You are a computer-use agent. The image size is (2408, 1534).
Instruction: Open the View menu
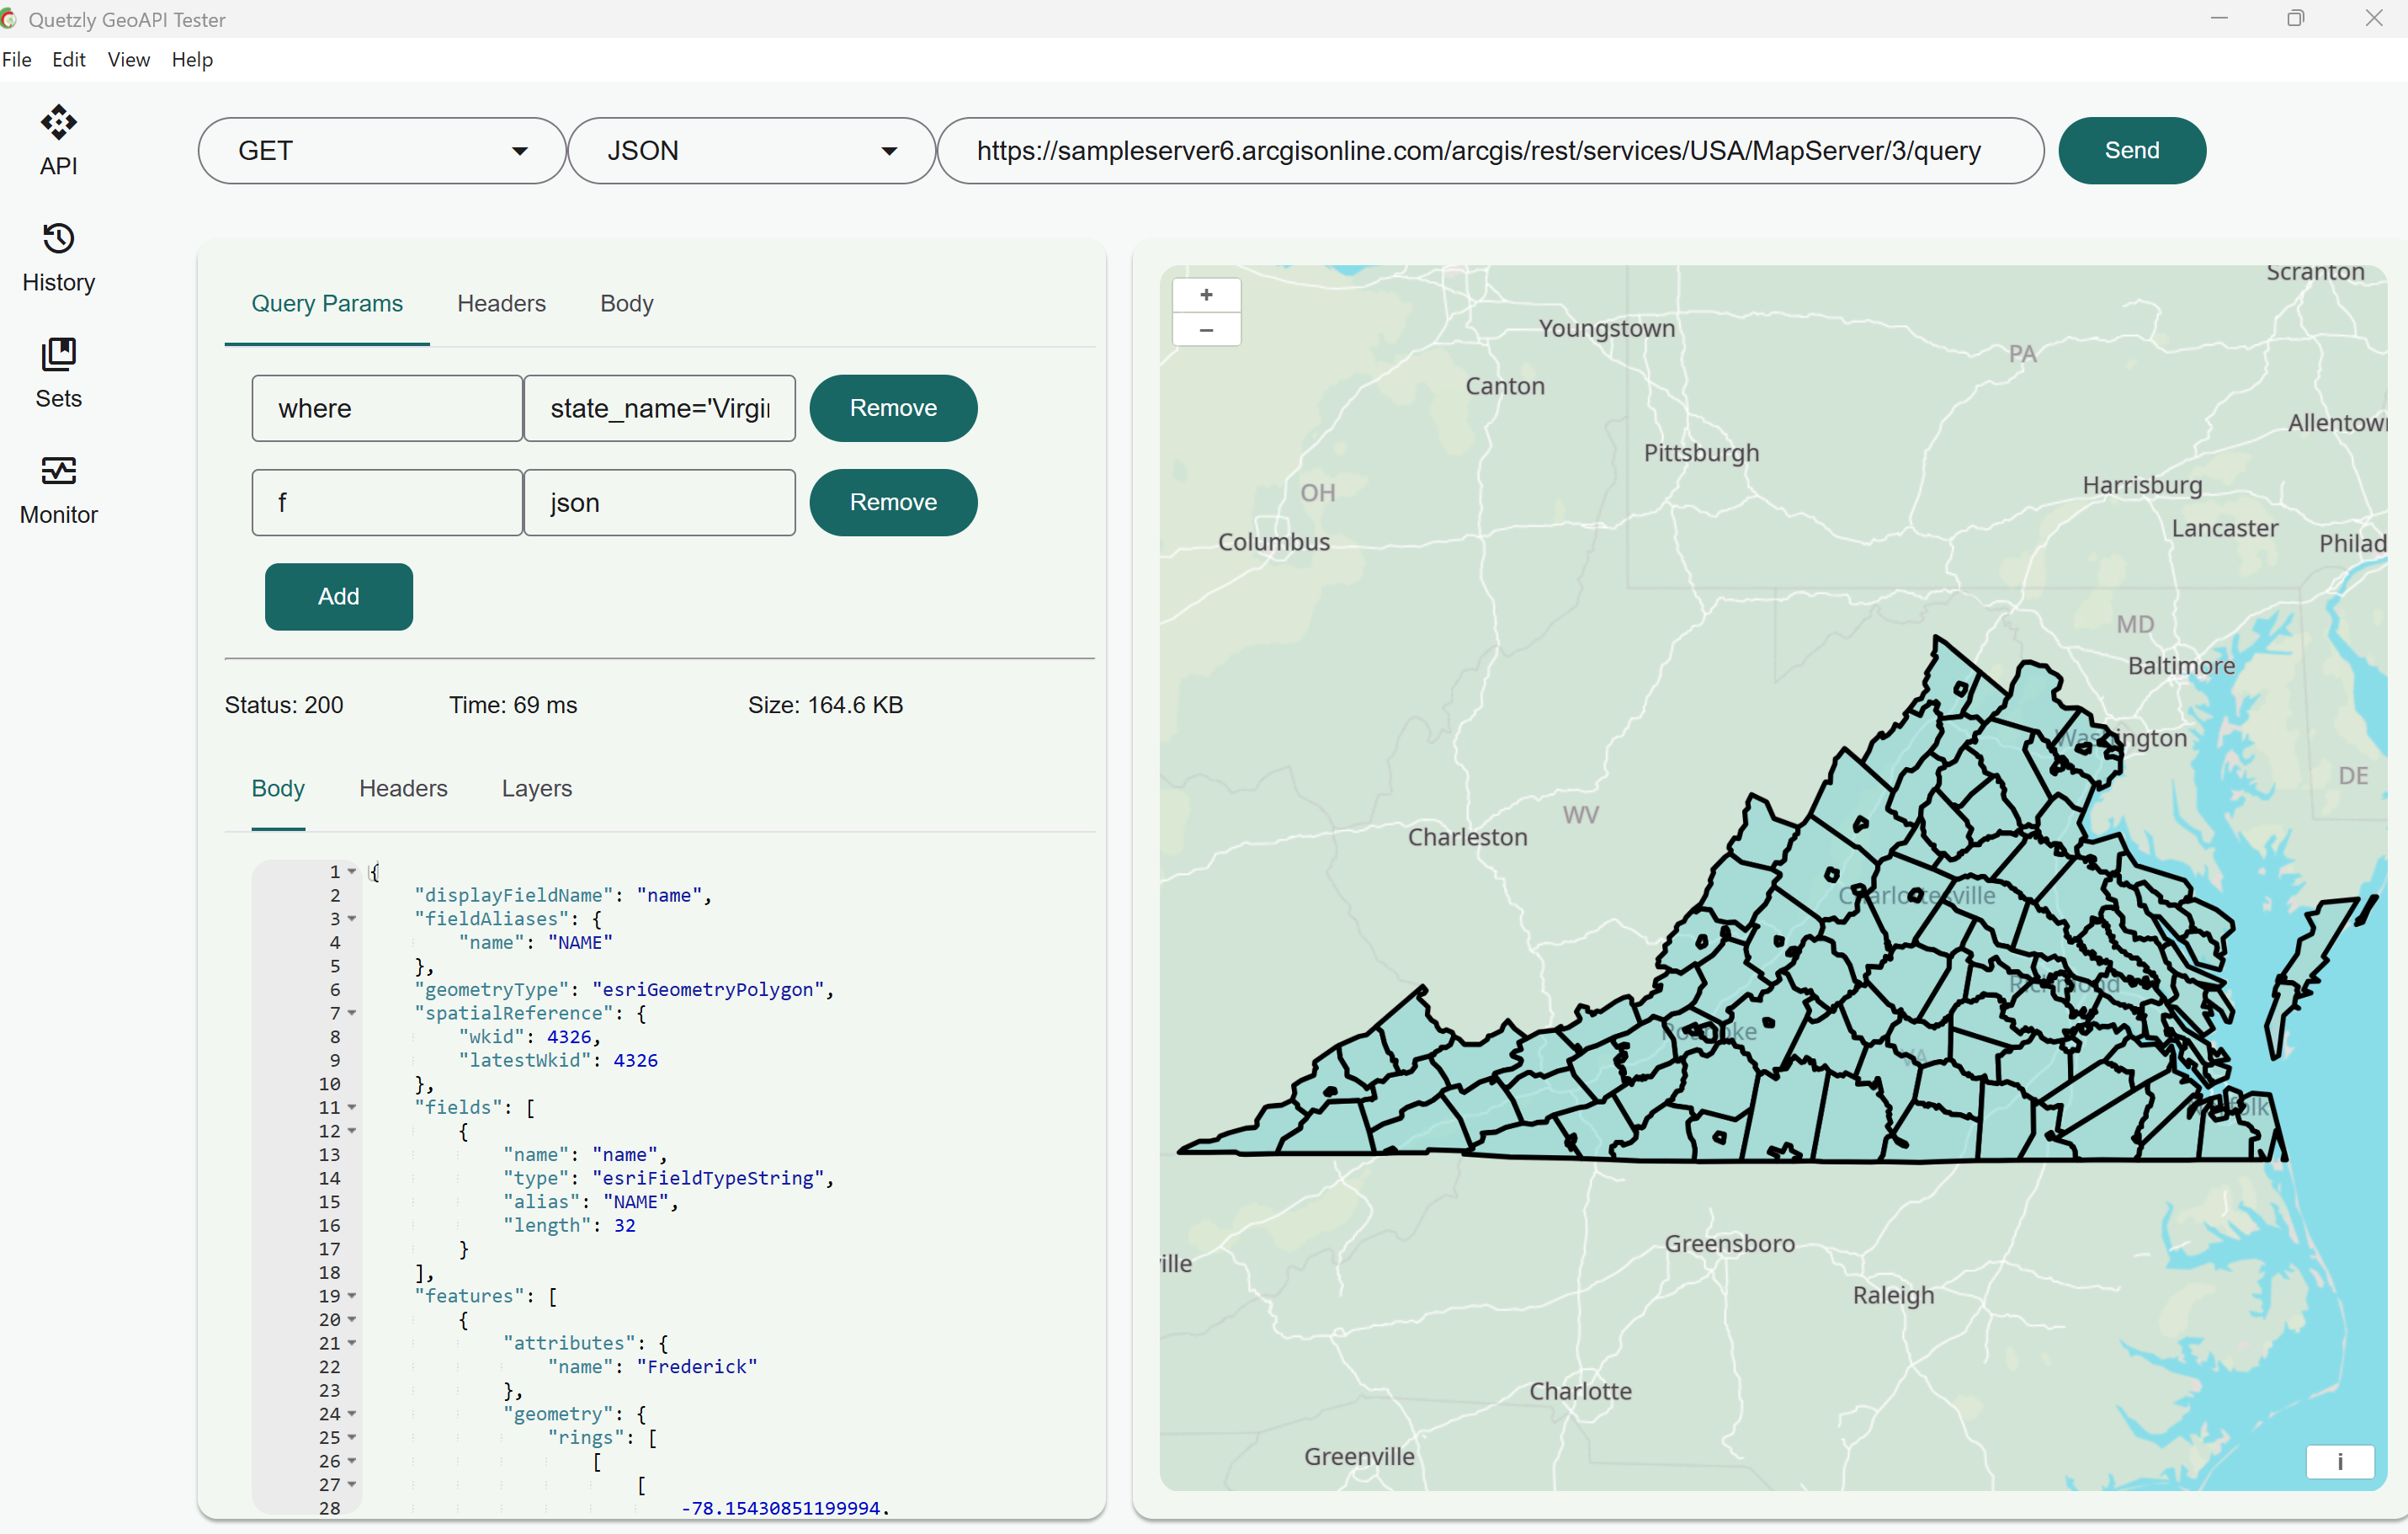(128, 60)
